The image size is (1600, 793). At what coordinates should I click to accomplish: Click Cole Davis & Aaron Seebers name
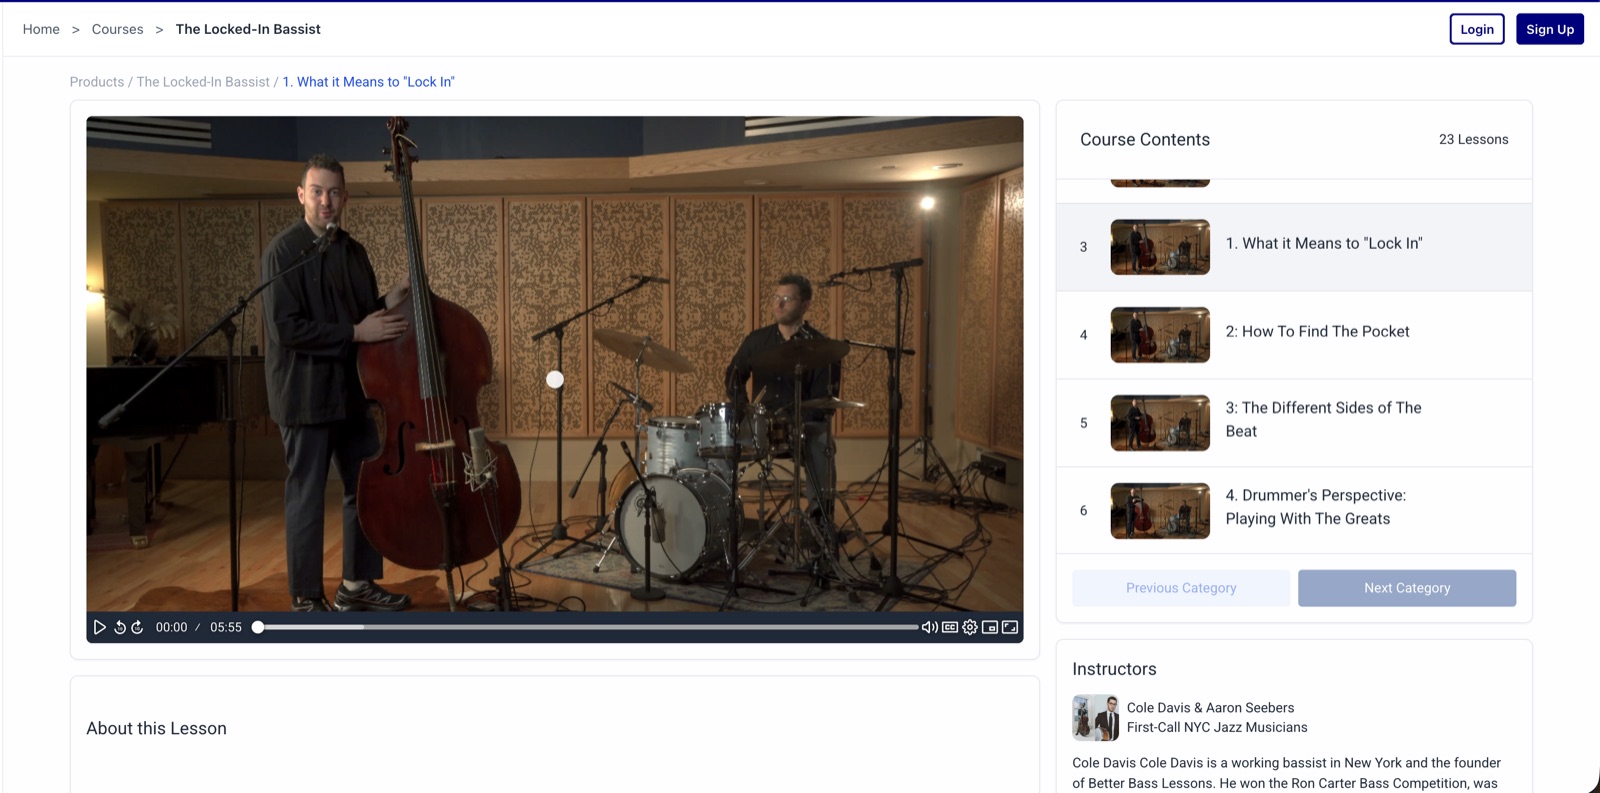(1210, 707)
